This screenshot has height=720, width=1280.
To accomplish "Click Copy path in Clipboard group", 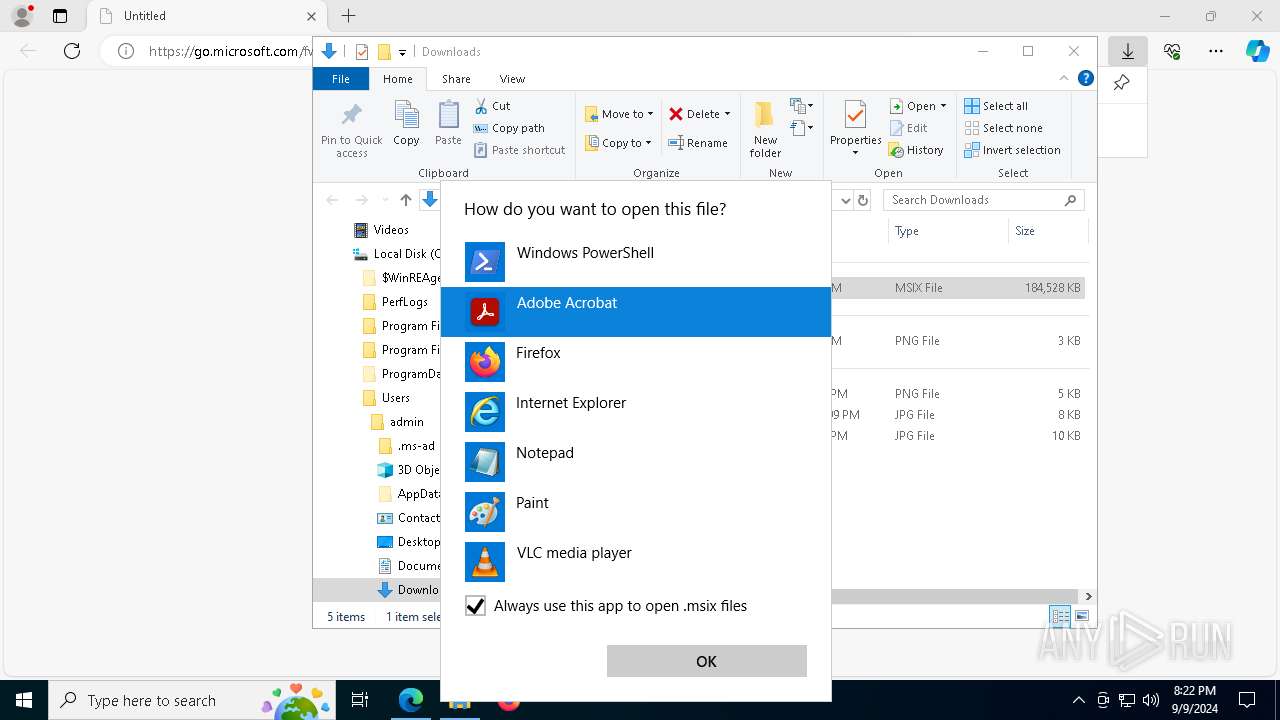I will (509, 128).
